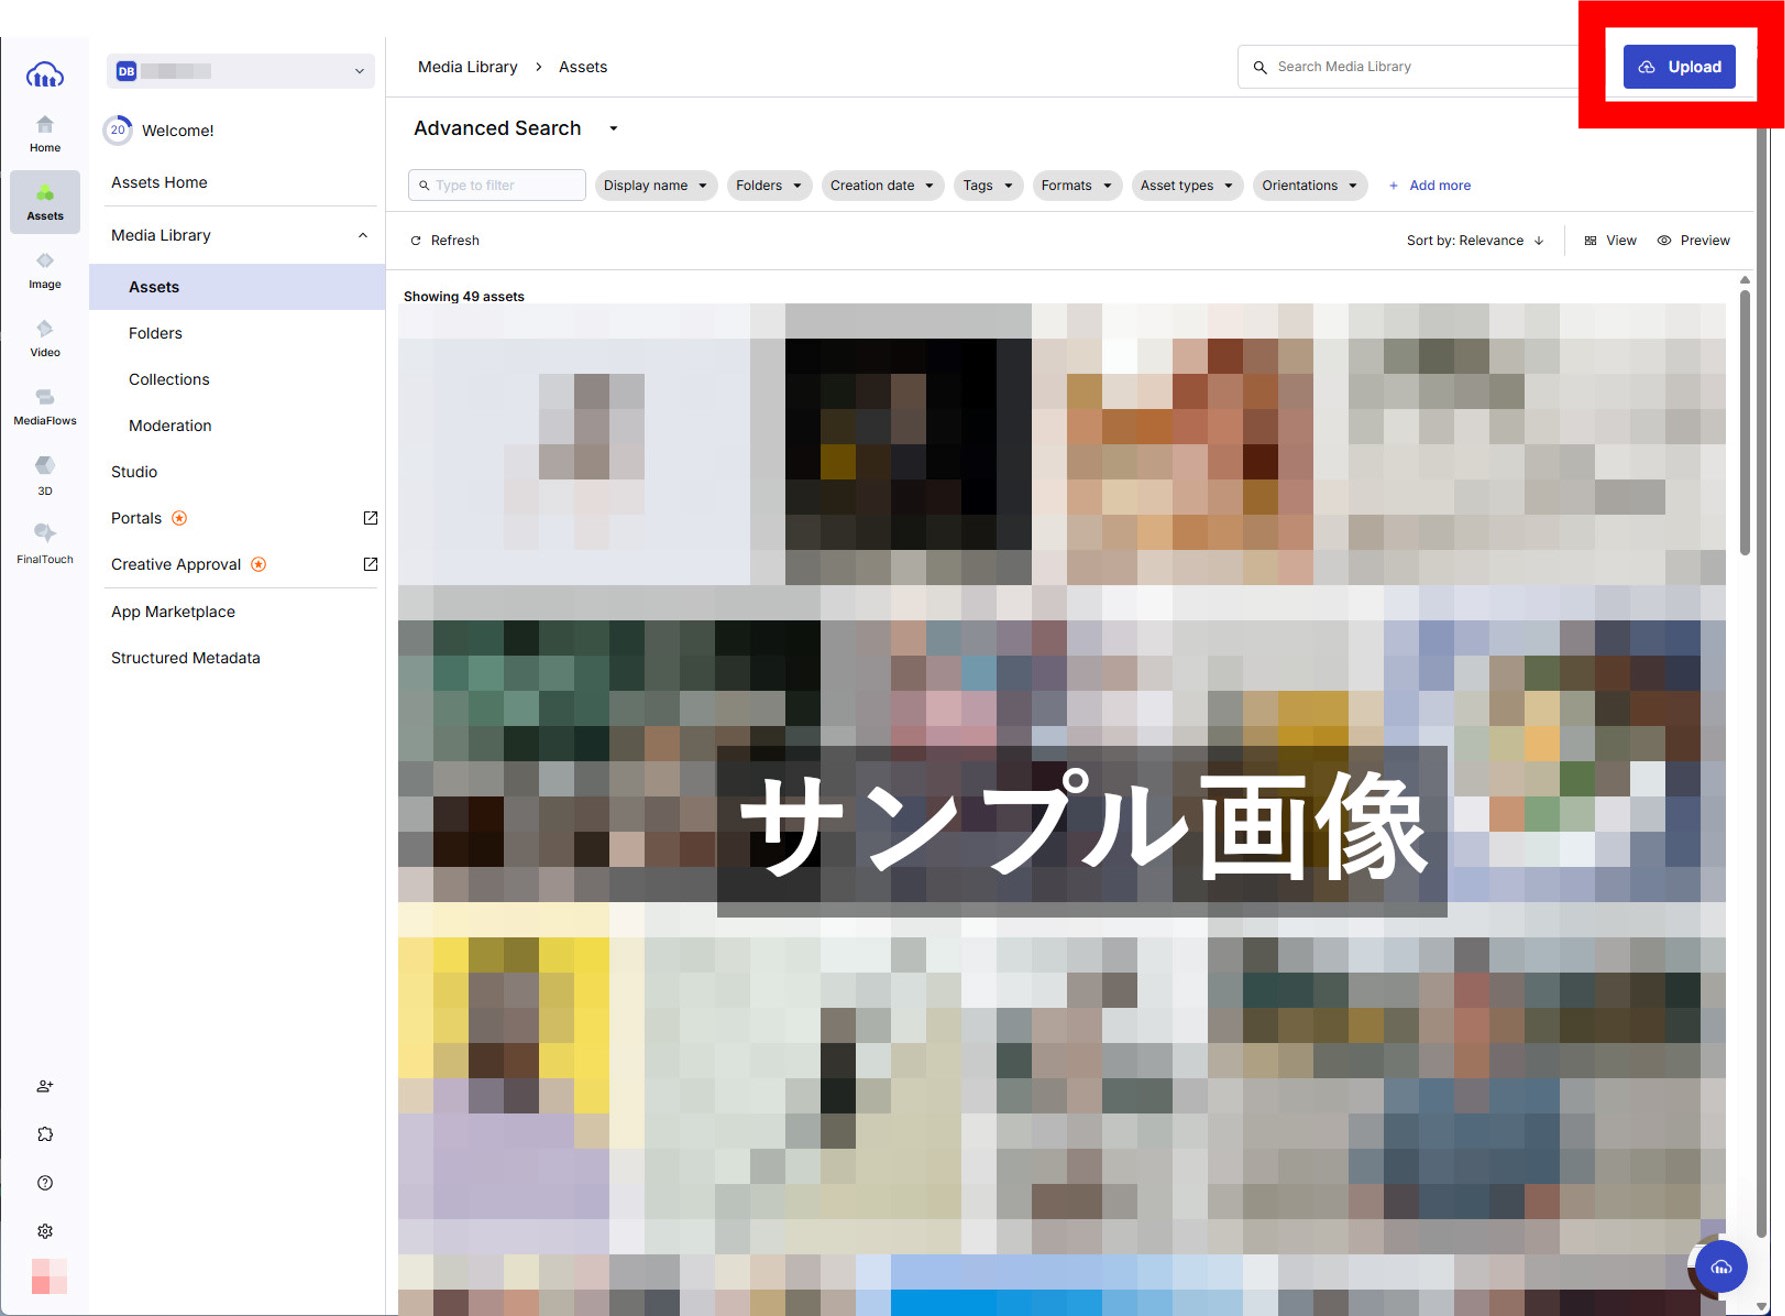Open the Asset types filter dropdown
The width and height of the screenshot is (1785, 1316).
pos(1188,185)
